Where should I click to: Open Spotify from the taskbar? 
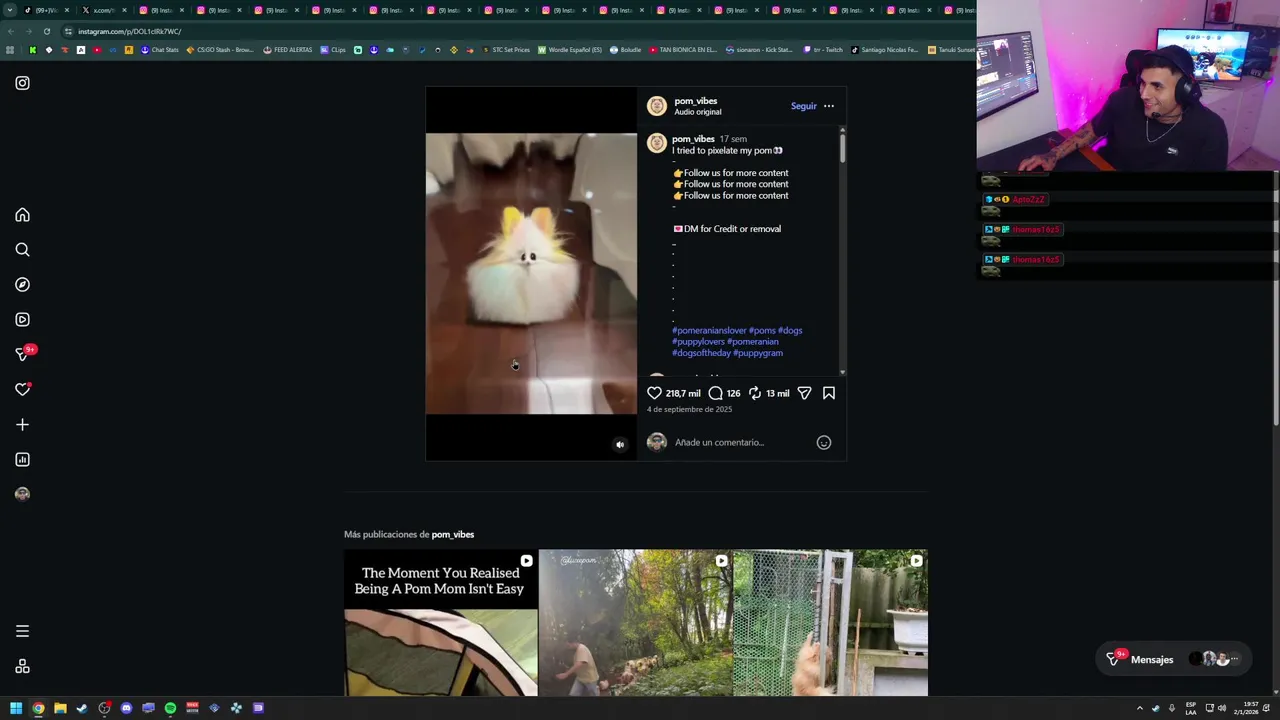coord(170,708)
